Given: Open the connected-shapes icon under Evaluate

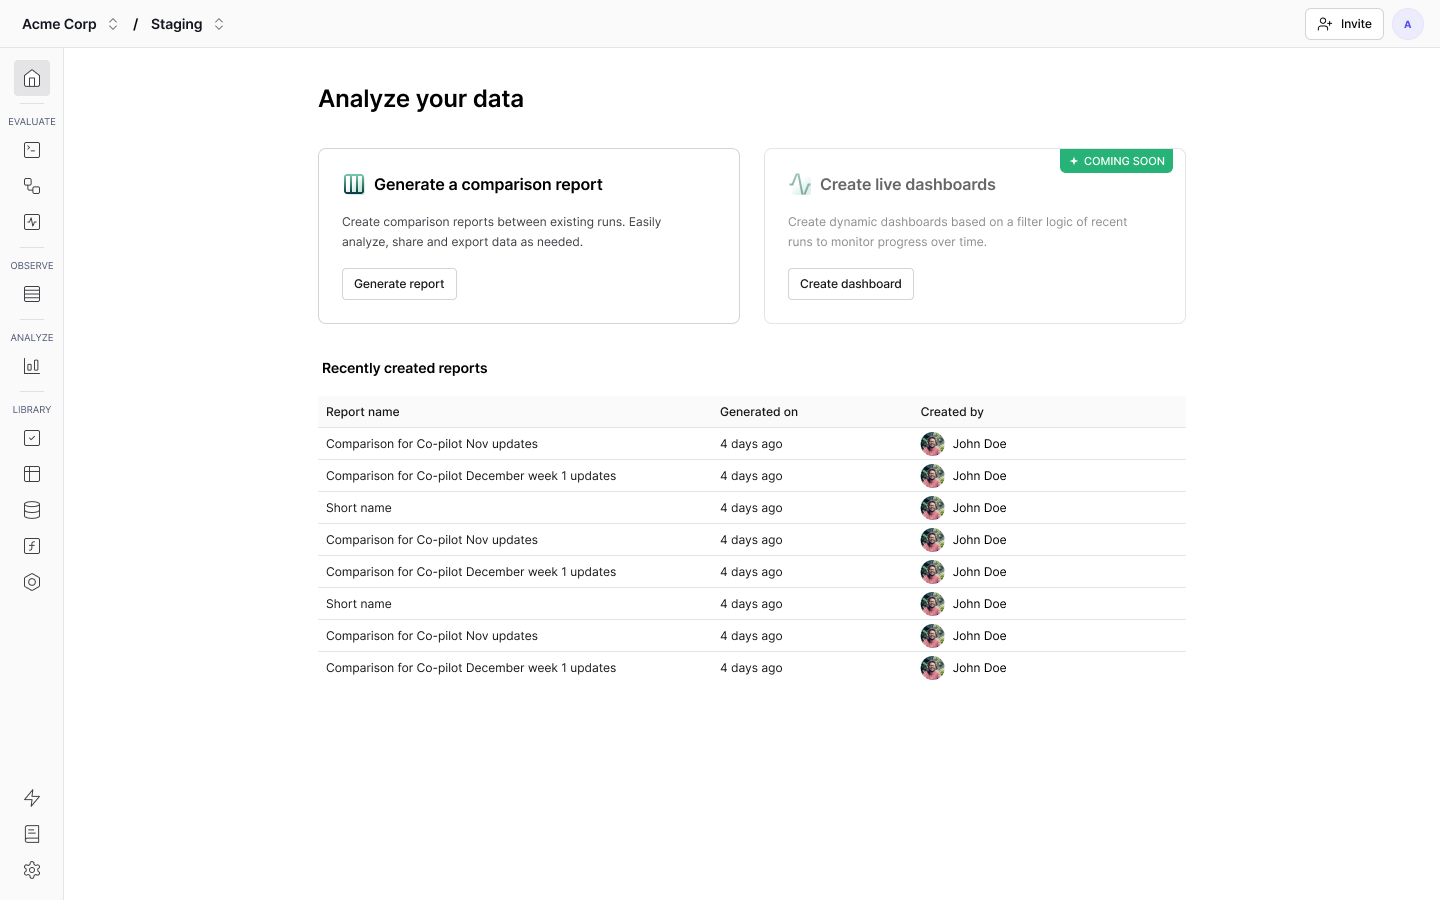Looking at the screenshot, I should point(32,186).
